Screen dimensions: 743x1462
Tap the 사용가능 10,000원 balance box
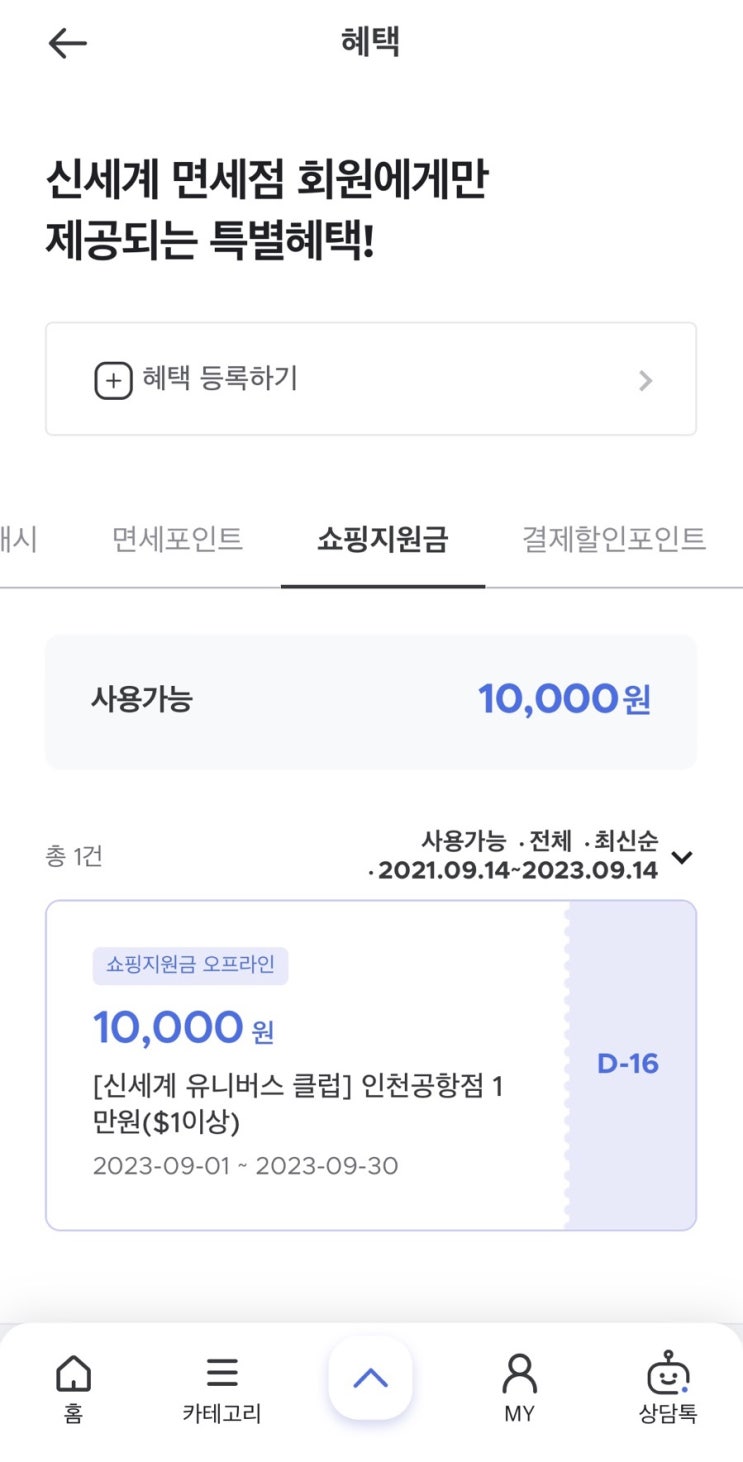pyautogui.click(x=370, y=701)
